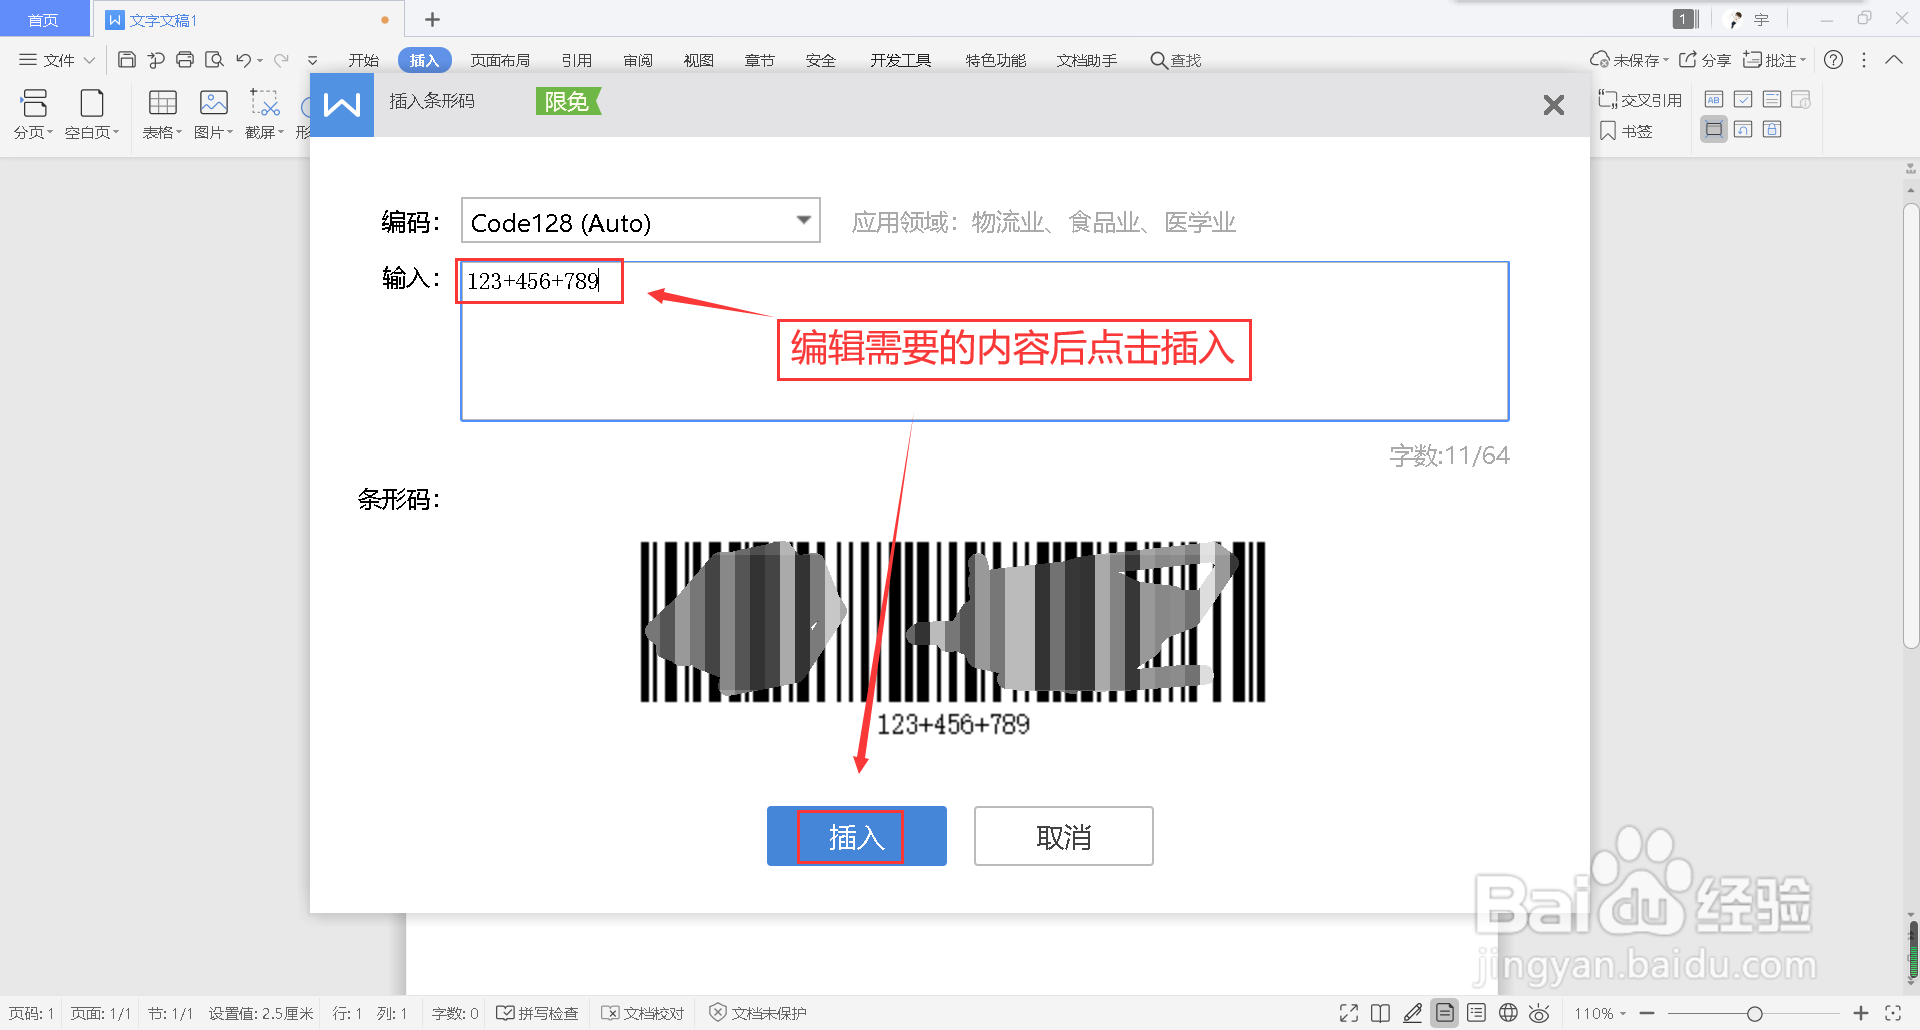The height and width of the screenshot is (1030, 1920).
Task: Toggle 拼写检查 spell check in status bar
Action: point(537,1013)
